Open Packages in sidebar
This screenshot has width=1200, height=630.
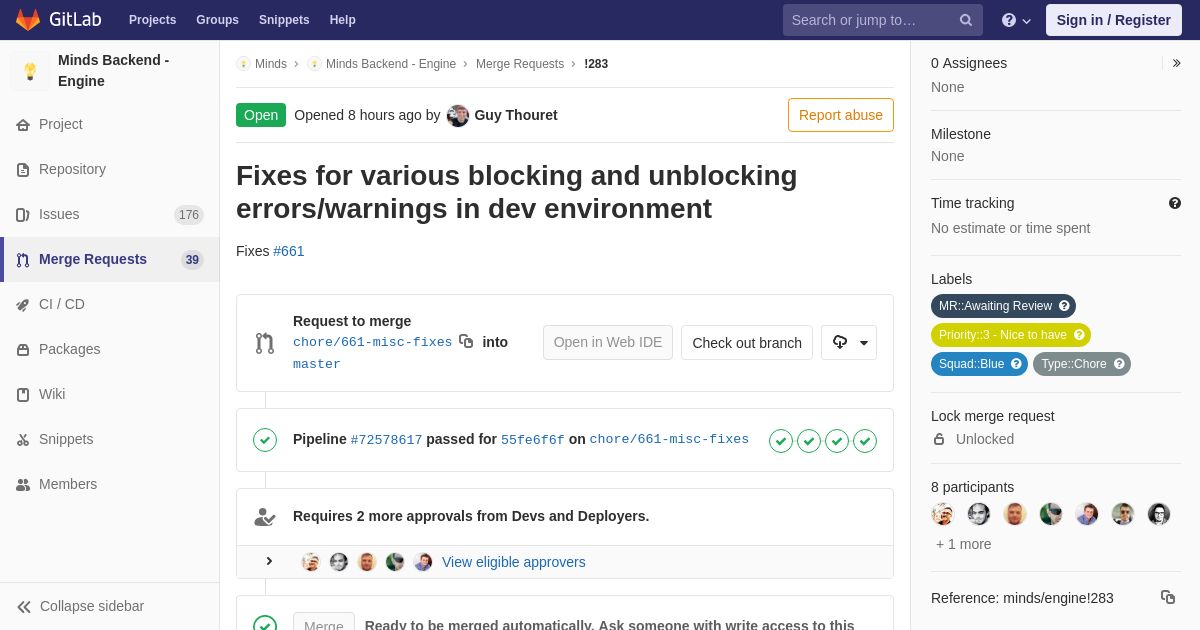[x=110, y=349]
